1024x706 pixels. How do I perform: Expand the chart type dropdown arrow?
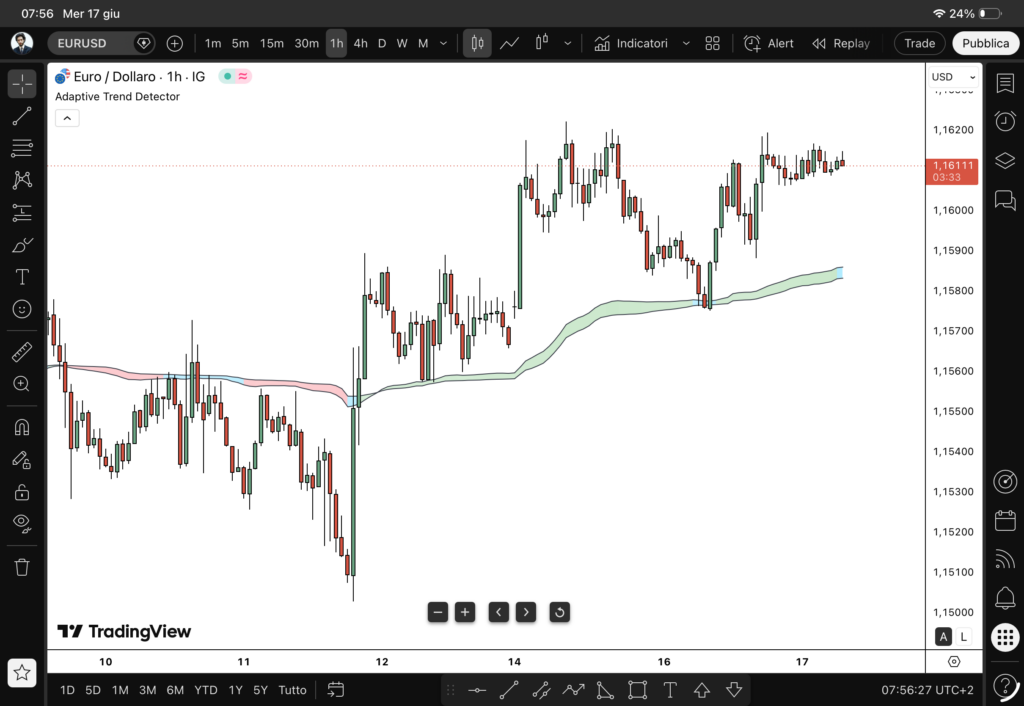tap(568, 43)
